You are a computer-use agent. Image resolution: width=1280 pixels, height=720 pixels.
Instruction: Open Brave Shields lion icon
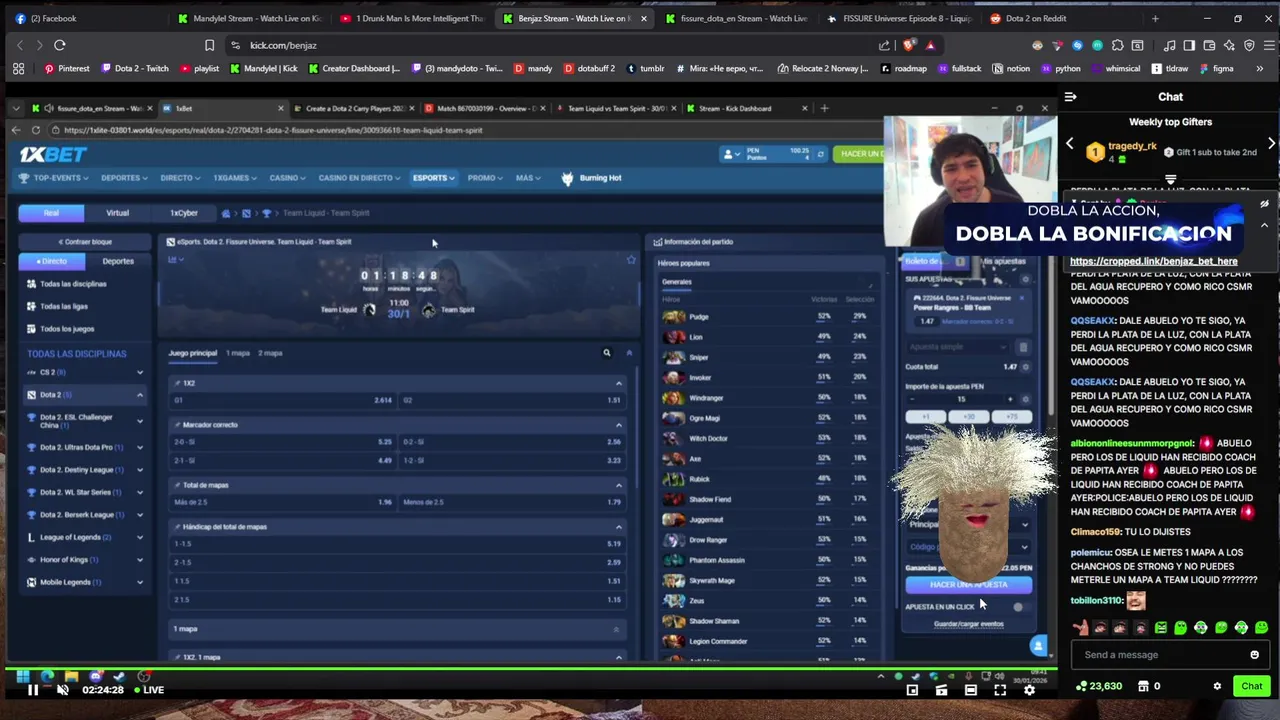tap(908, 45)
